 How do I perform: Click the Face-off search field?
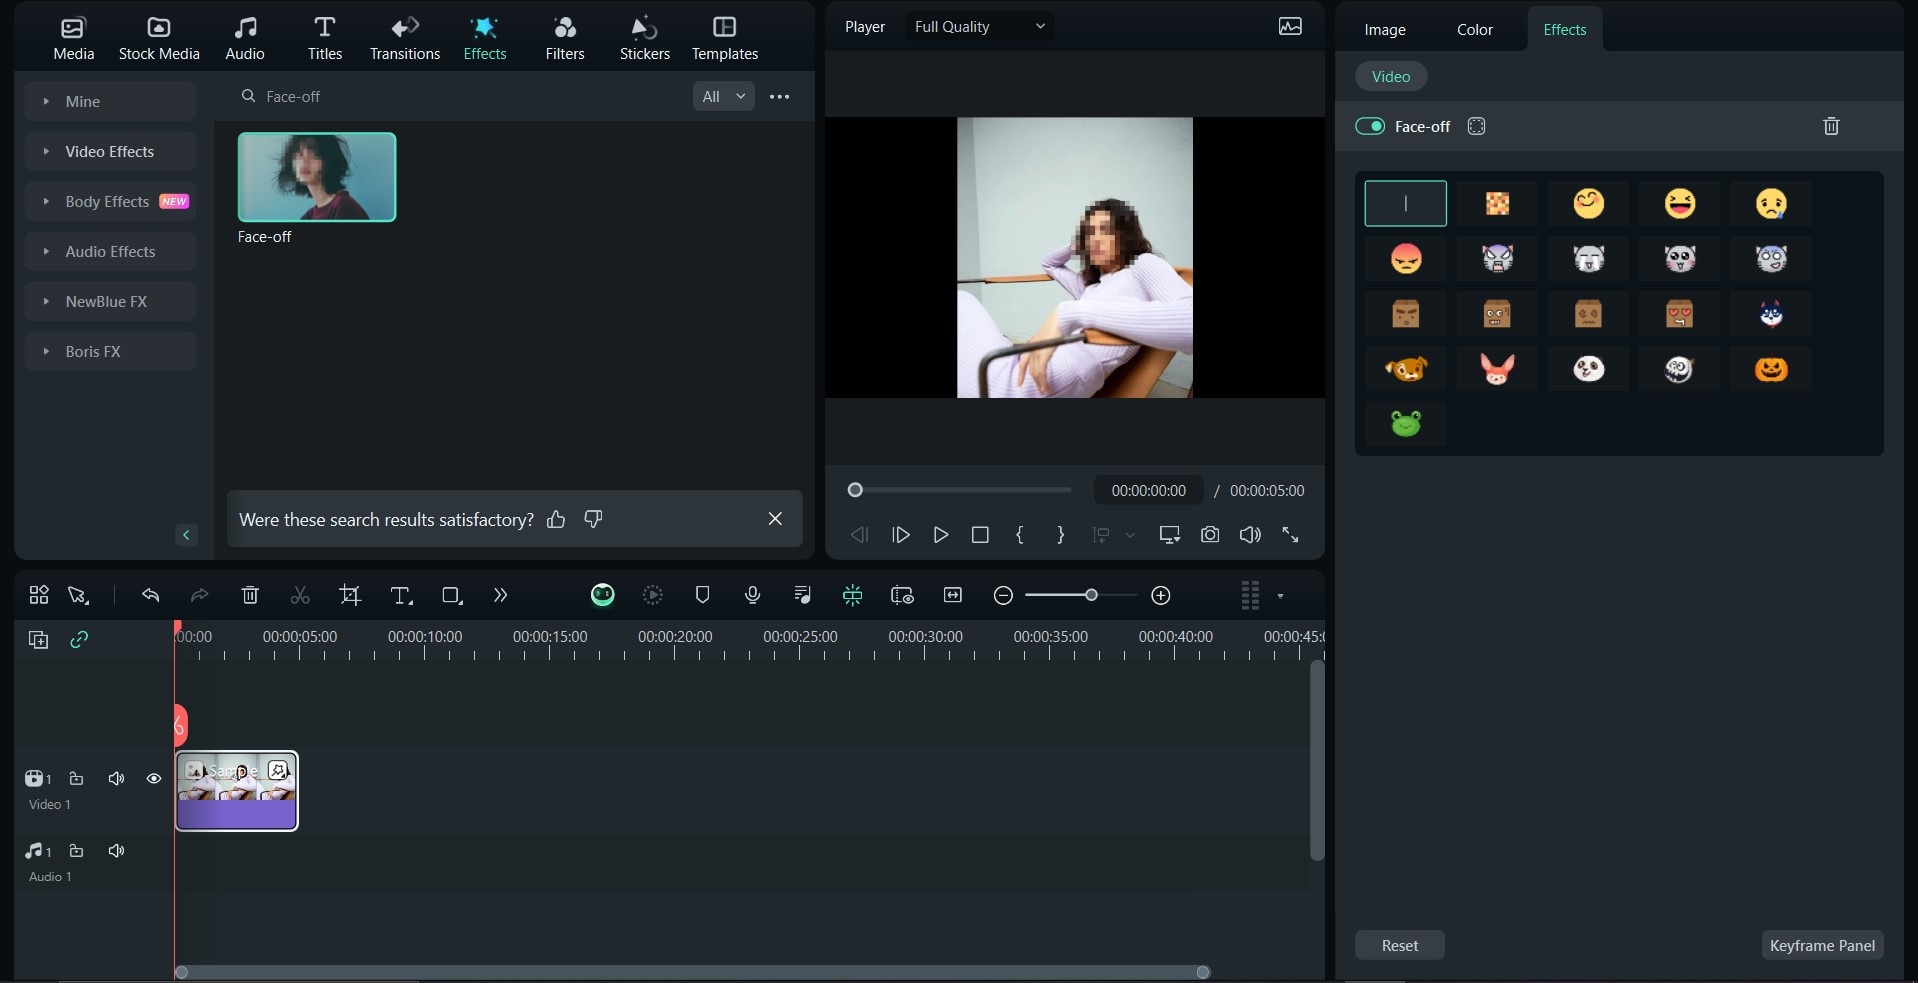coord(460,96)
